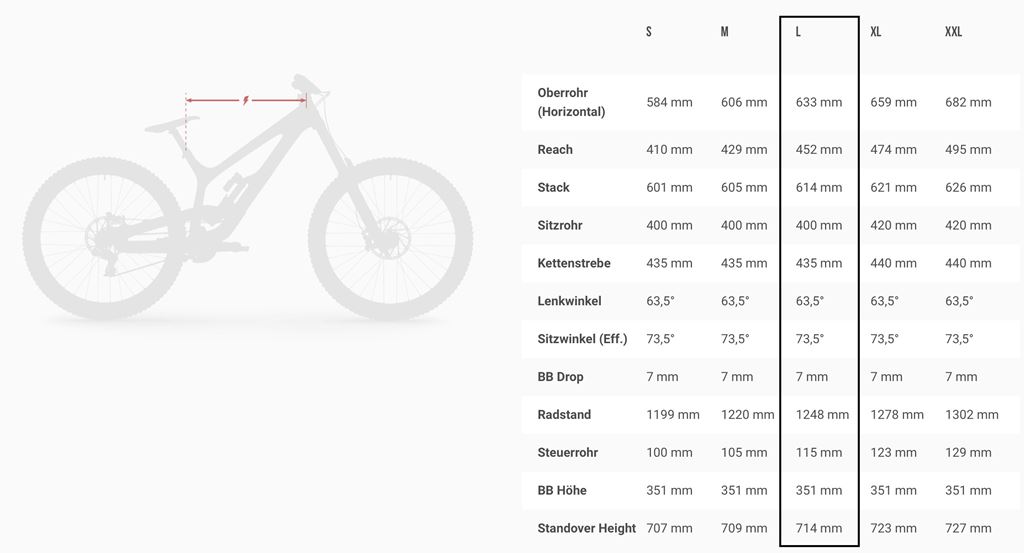This screenshot has width=1024, height=553.
Task: Switch to the L size column
Action: [x=798, y=32]
